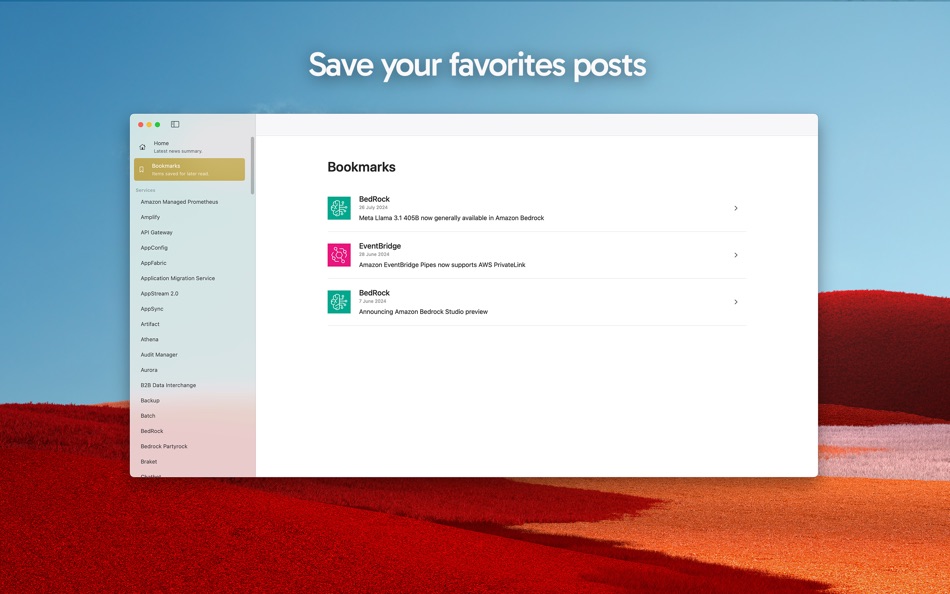Open 'Meta Llama 3.1 405B now generally available' post
The image size is (950, 594).
point(451,218)
